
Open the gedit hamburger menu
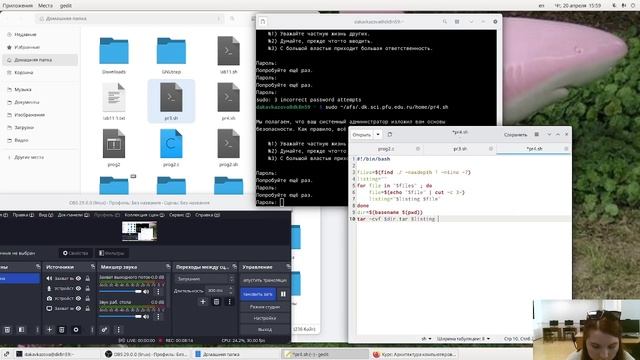click(x=537, y=134)
